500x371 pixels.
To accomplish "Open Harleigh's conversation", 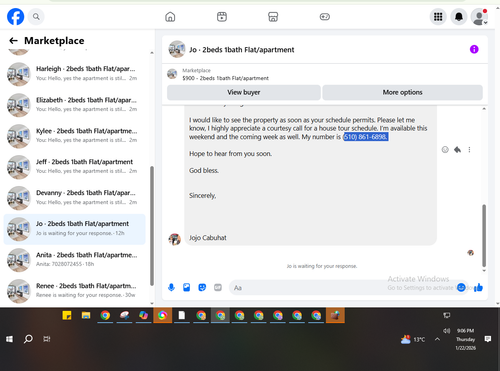I will [x=74, y=73].
